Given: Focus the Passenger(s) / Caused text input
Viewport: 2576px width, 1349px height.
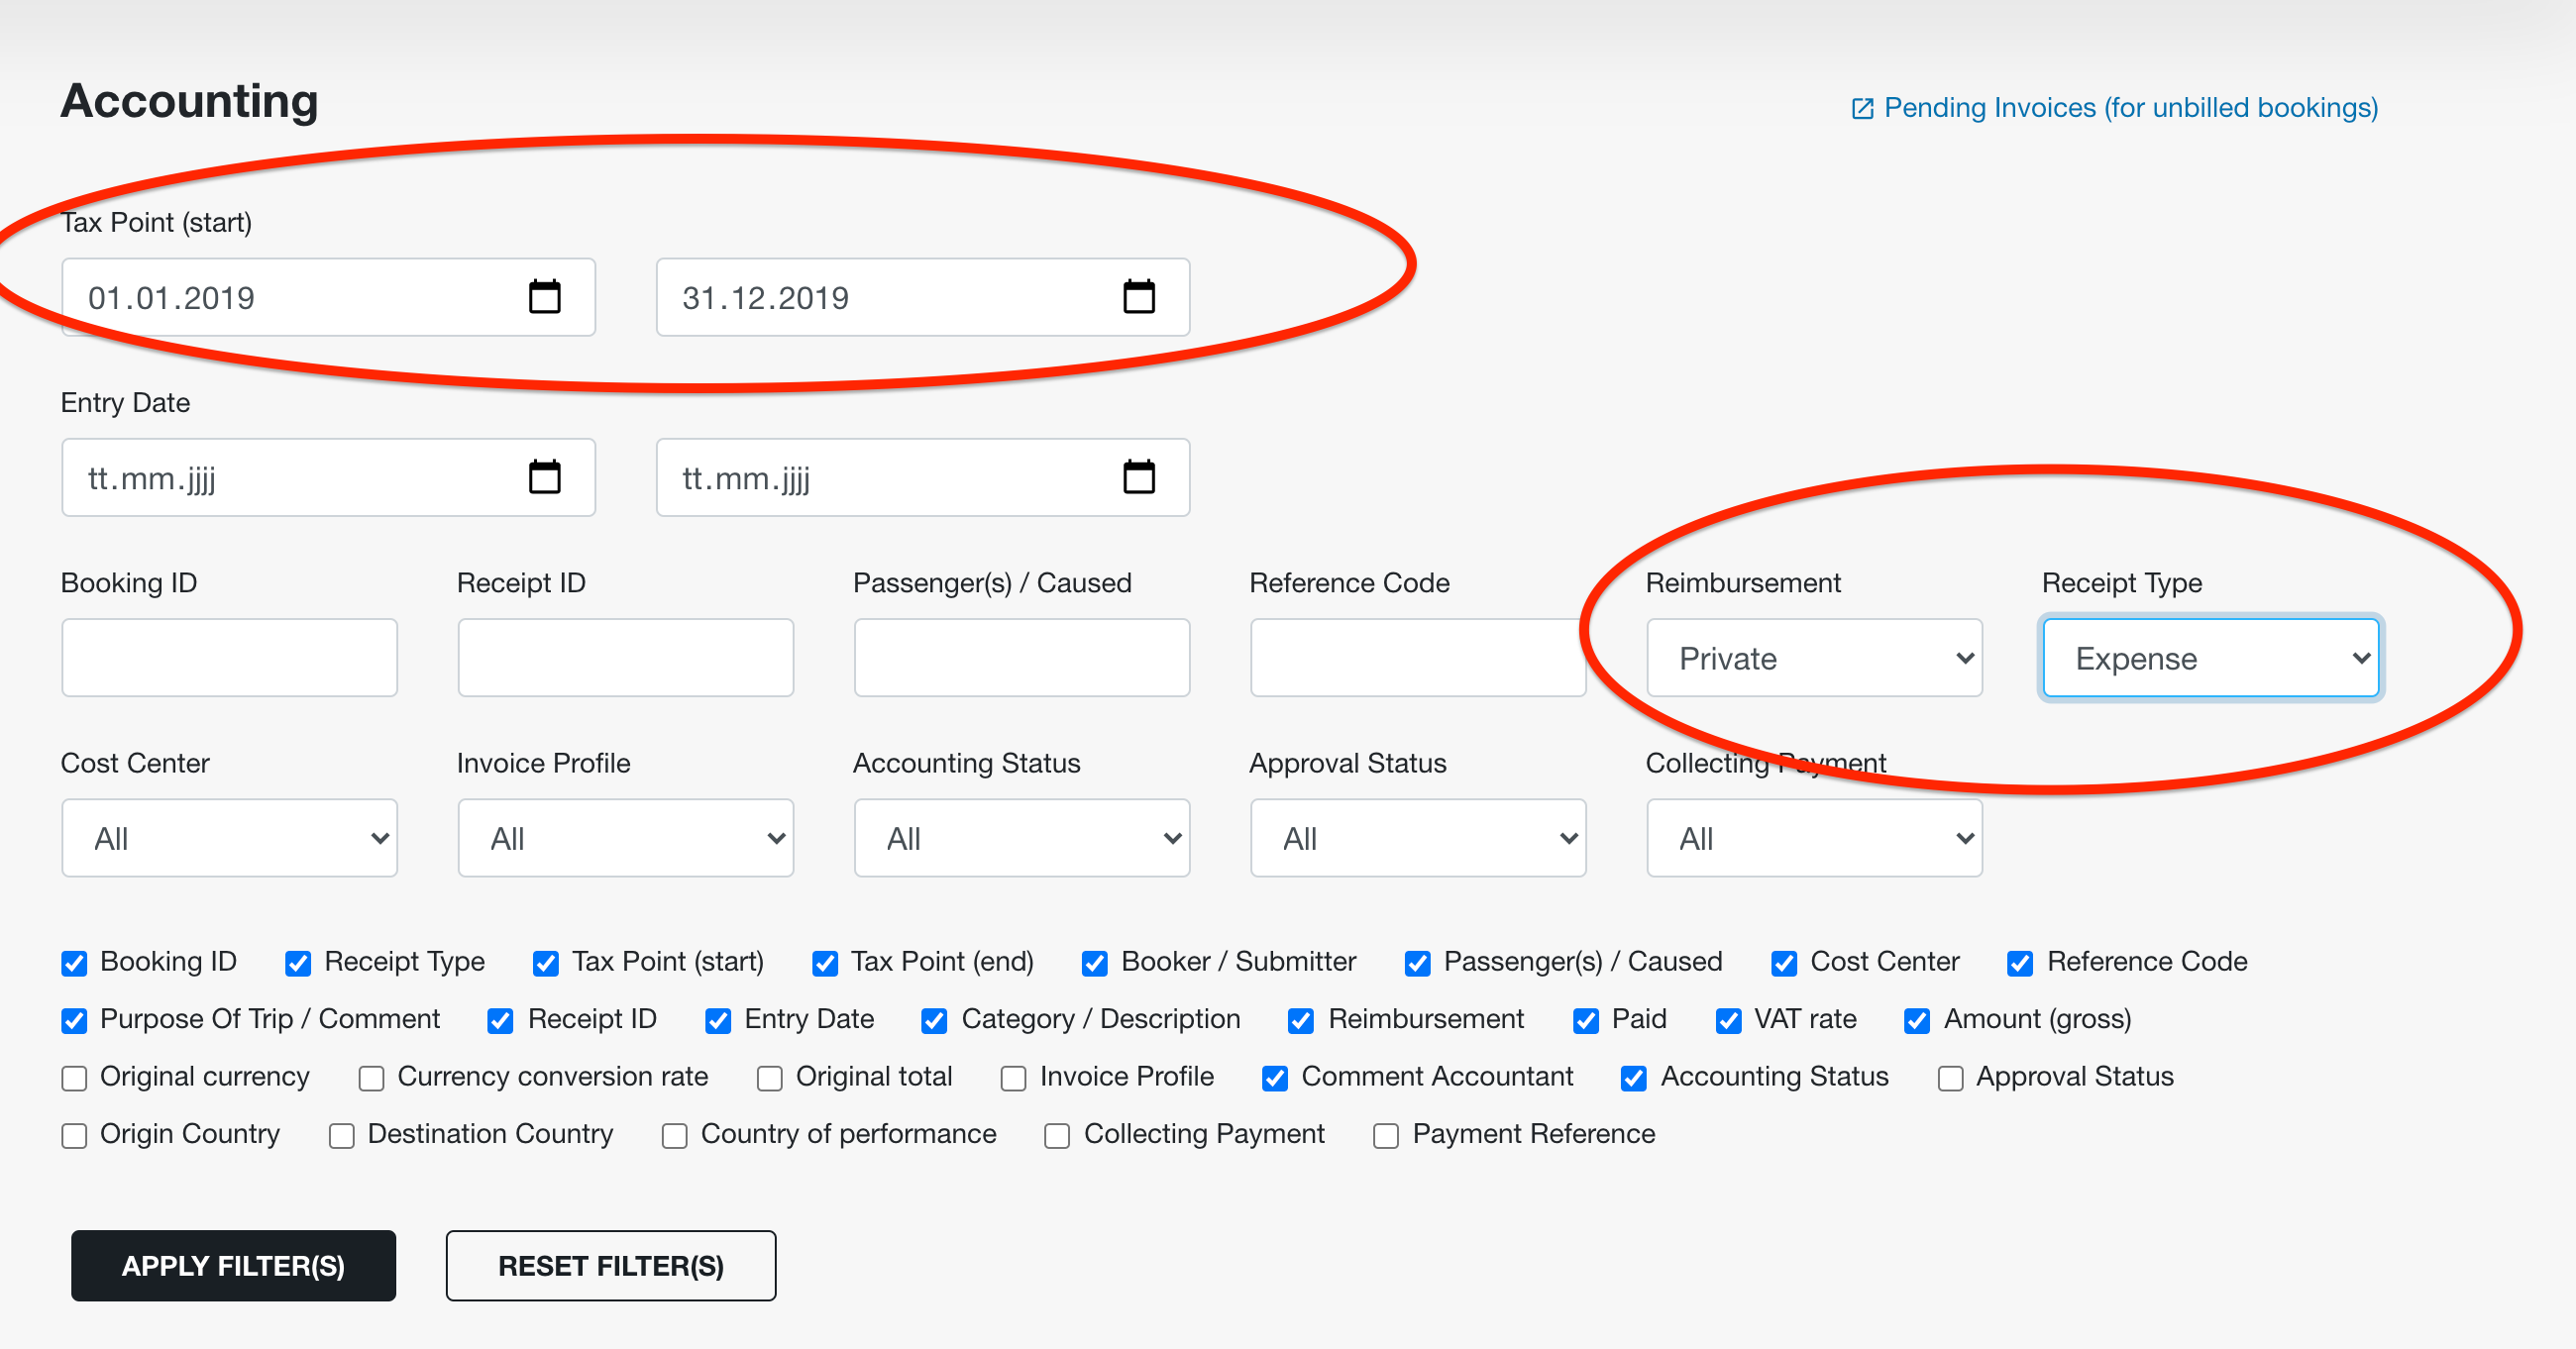Looking at the screenshot, I should tap(1021, 657).
